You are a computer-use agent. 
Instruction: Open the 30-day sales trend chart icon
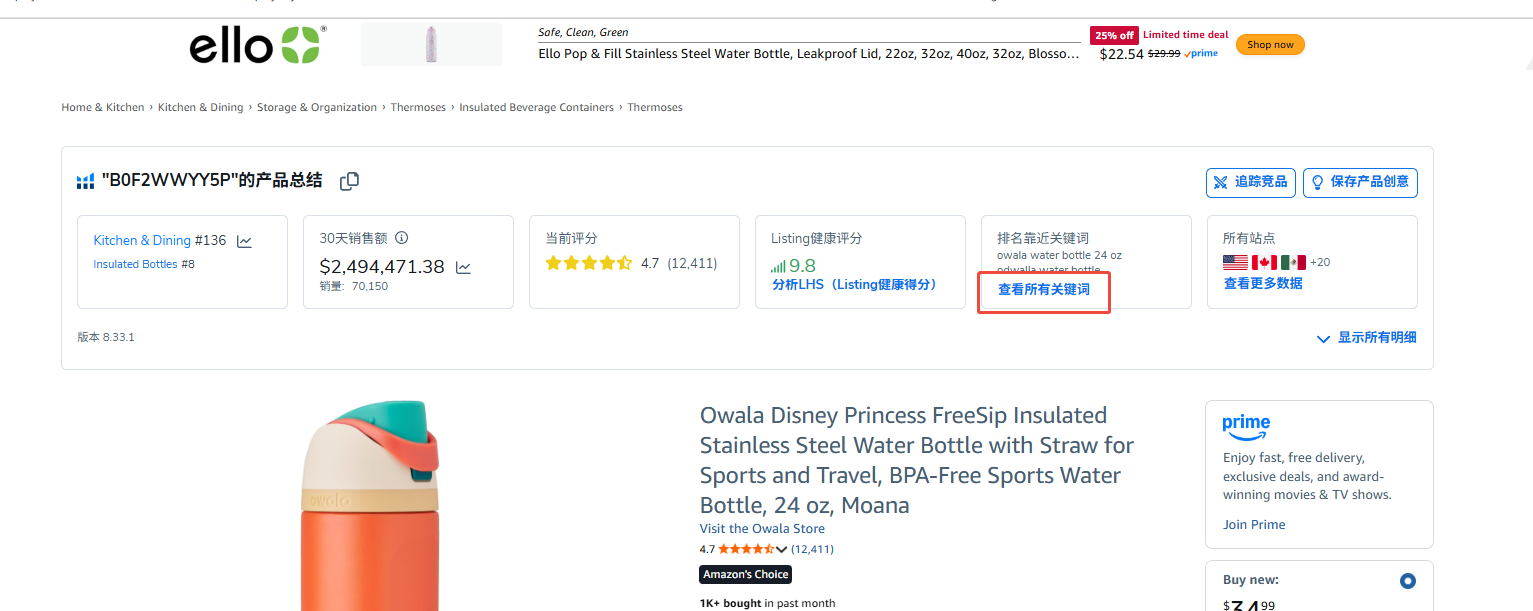click(x=463, y=267)
